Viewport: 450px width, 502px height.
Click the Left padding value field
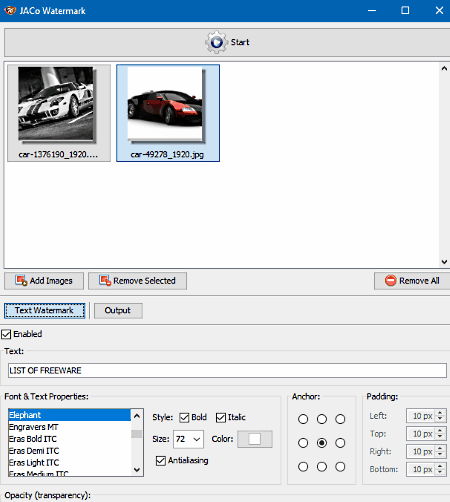421,416
